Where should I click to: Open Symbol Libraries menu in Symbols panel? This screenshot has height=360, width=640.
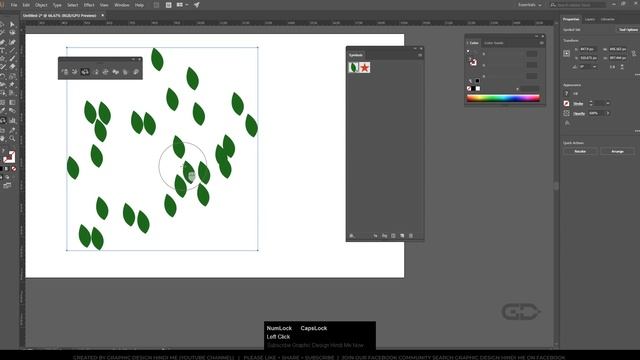coord(352,236)
